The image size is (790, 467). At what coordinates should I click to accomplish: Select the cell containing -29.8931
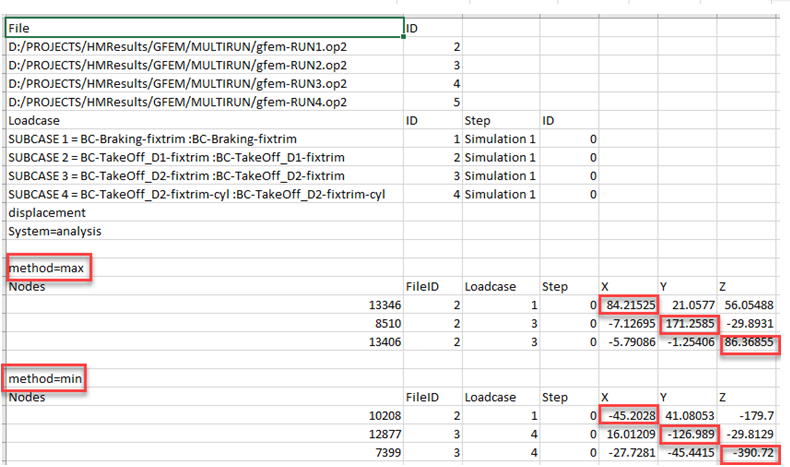[746, 323]
